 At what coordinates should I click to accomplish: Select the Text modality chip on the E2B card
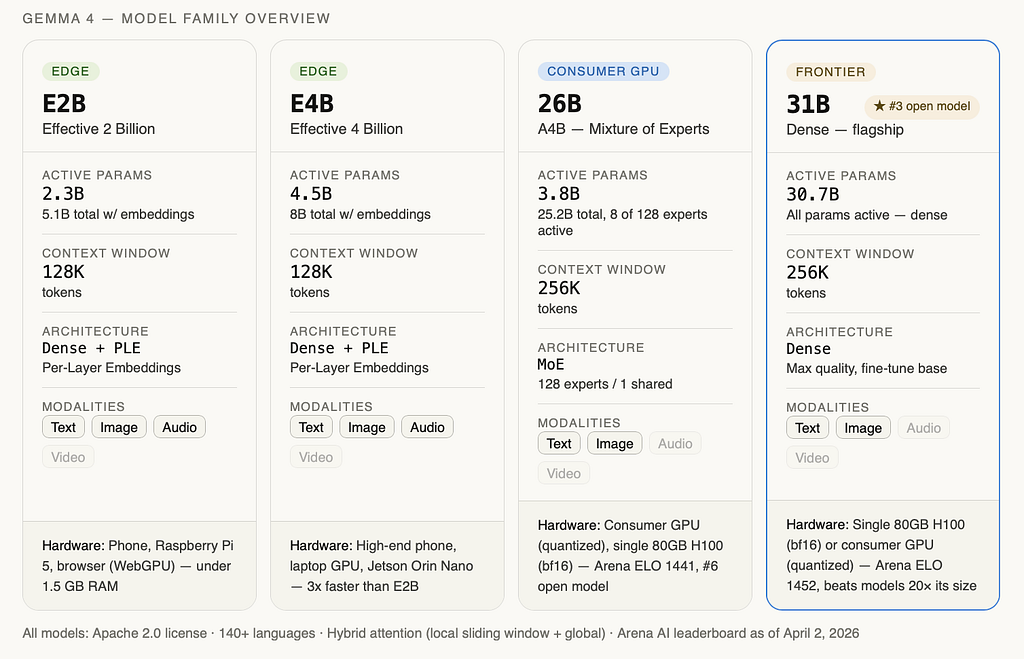pos(63,427)
